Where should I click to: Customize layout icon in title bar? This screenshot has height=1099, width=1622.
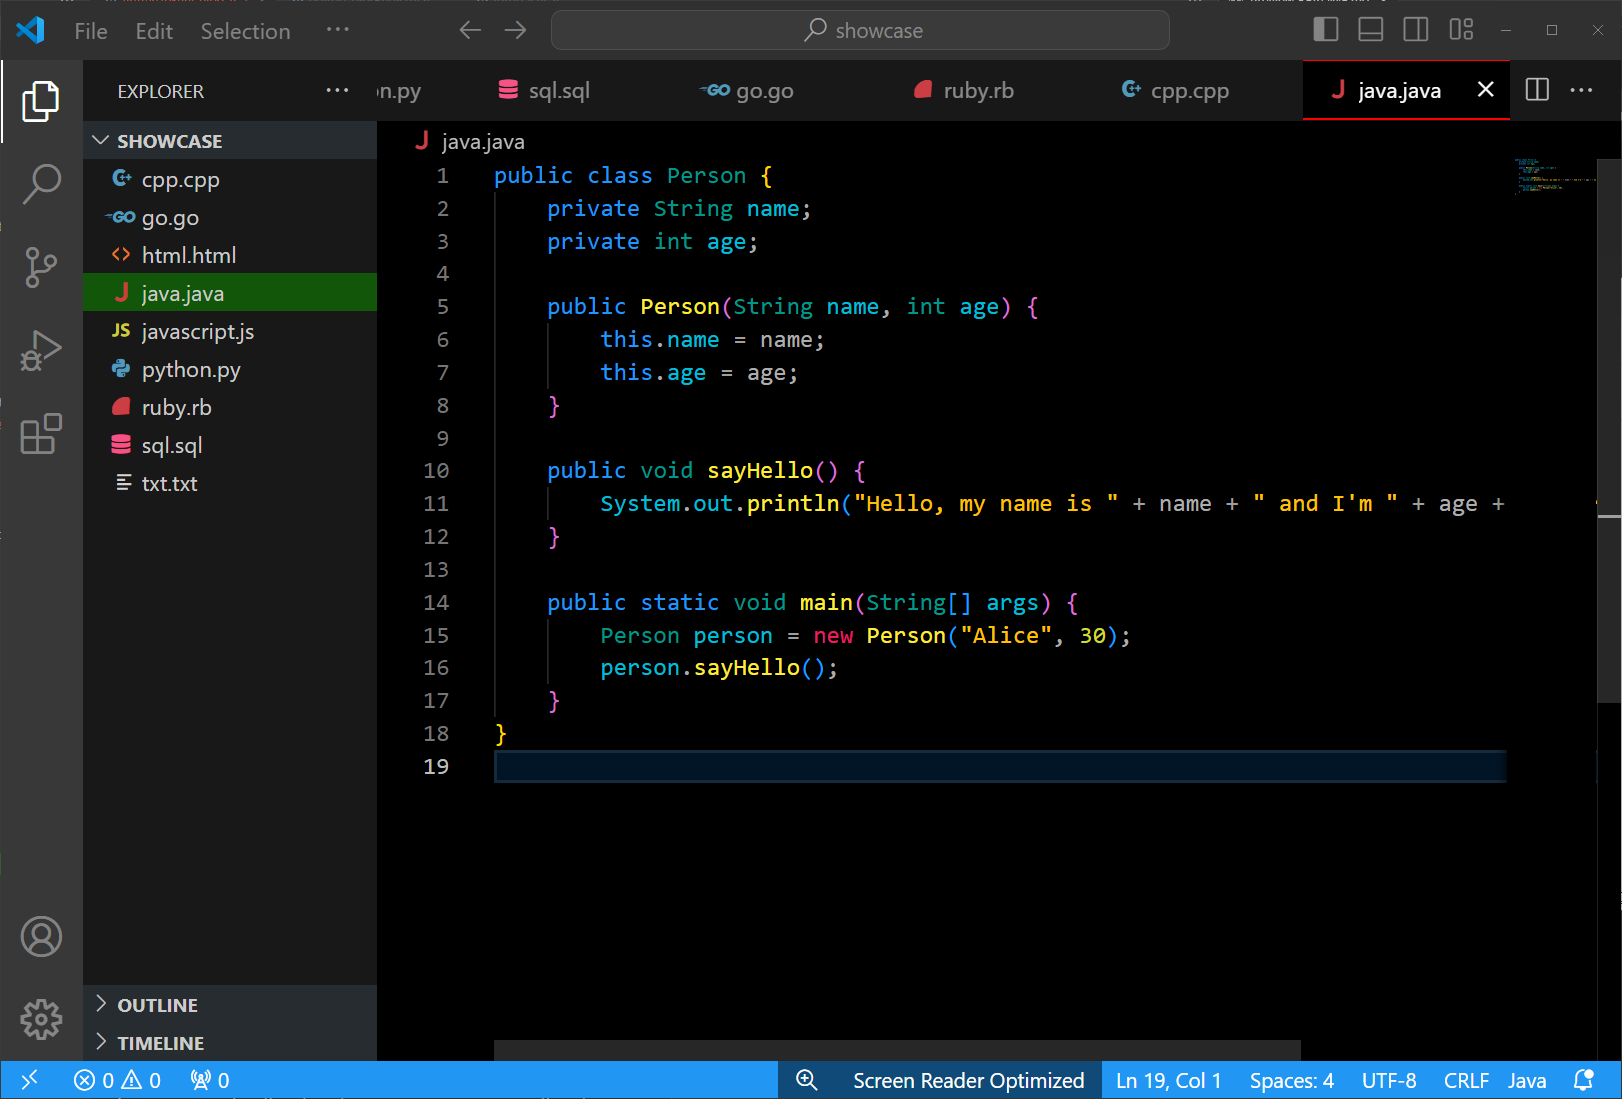tap(1461, 30)
